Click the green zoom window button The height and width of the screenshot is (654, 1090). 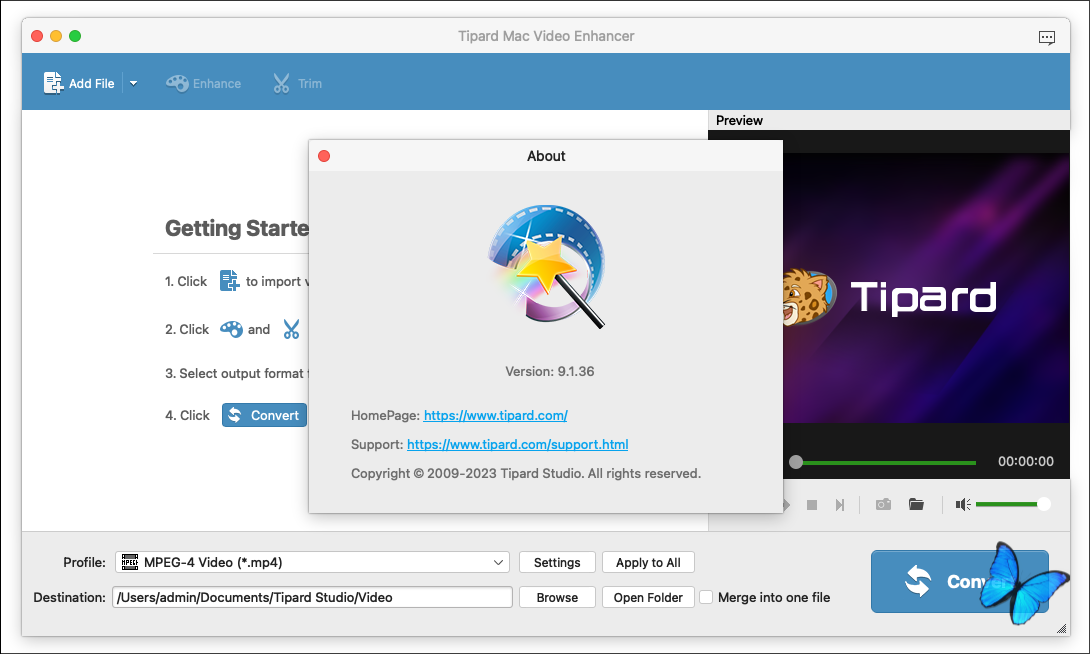tap(75, 36)
